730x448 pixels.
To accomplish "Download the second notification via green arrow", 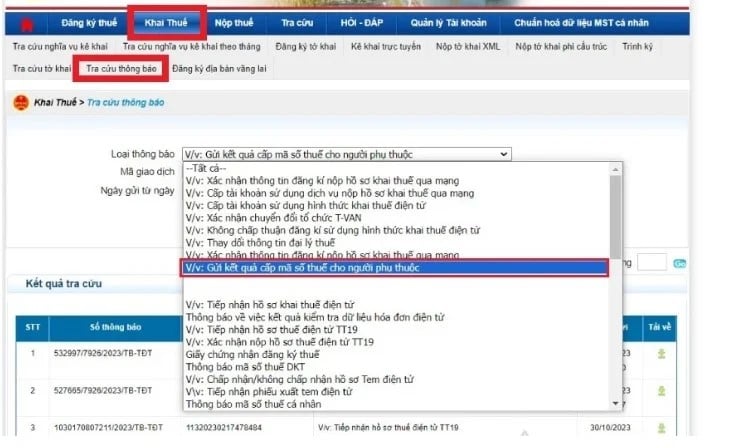I will 661,391.
